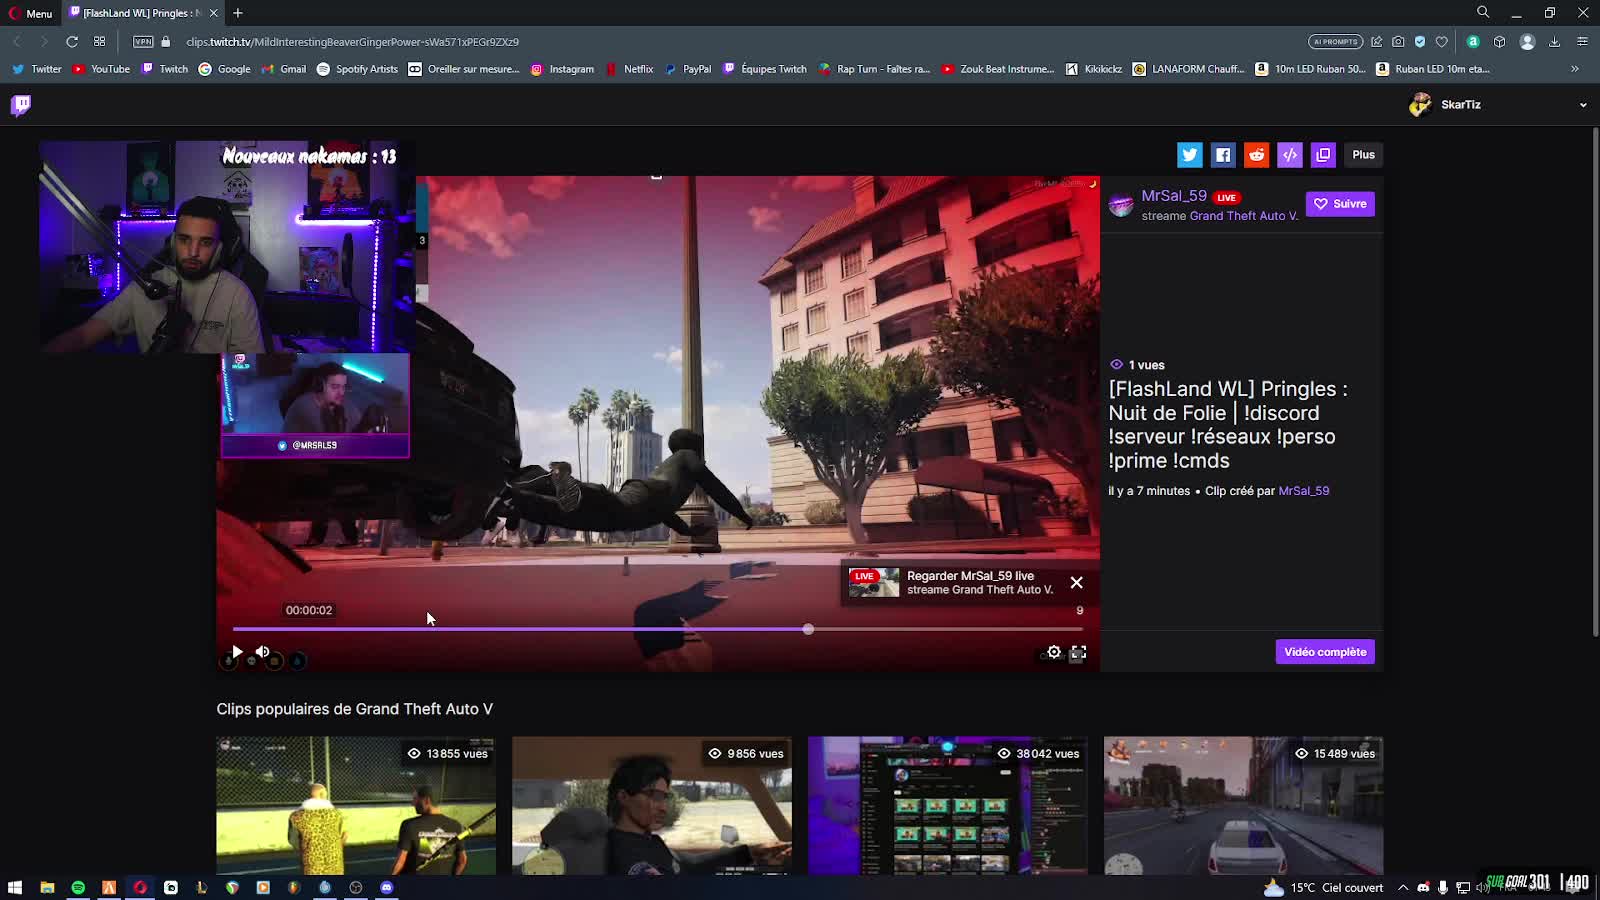Dismiss the Regarder MrSal_59 live popup
This screenshot has height=900, width=1600.
click(1077, 582)
